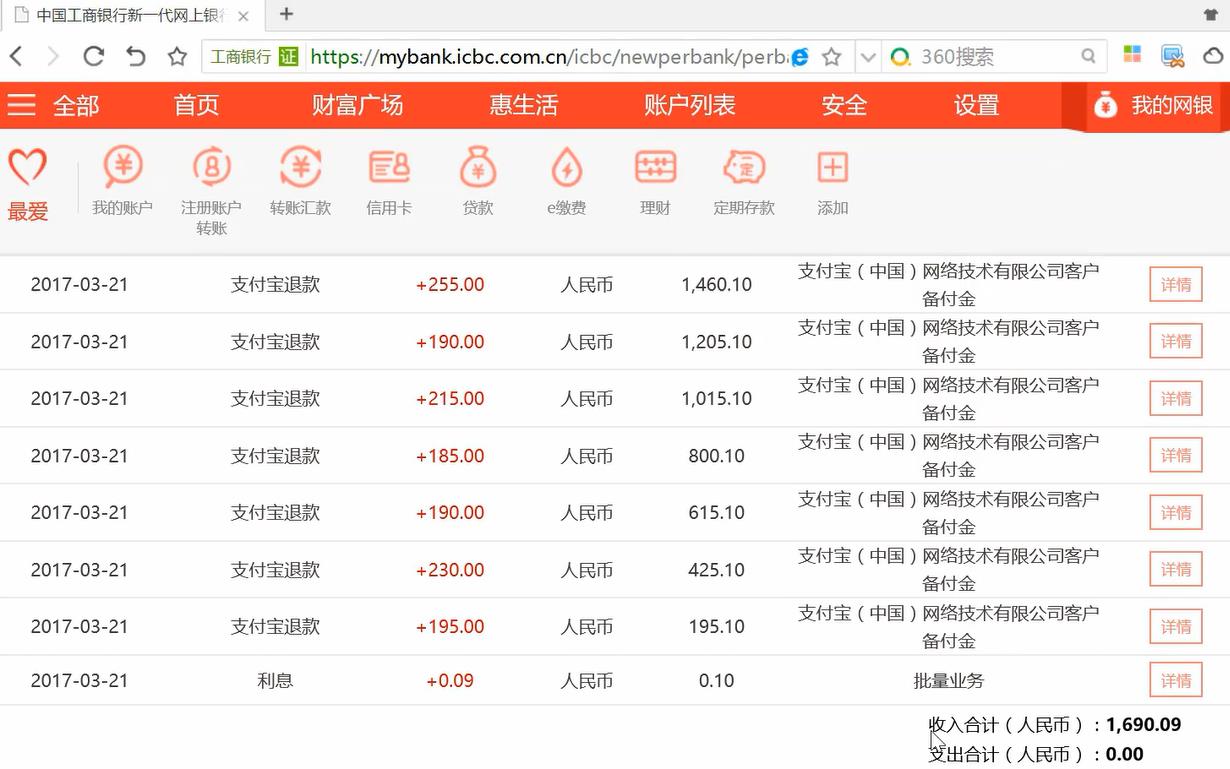The width and height of the screenshot is (1230, 769).
Task: Open new tab with plus button
Action: [x=286, y=14]
